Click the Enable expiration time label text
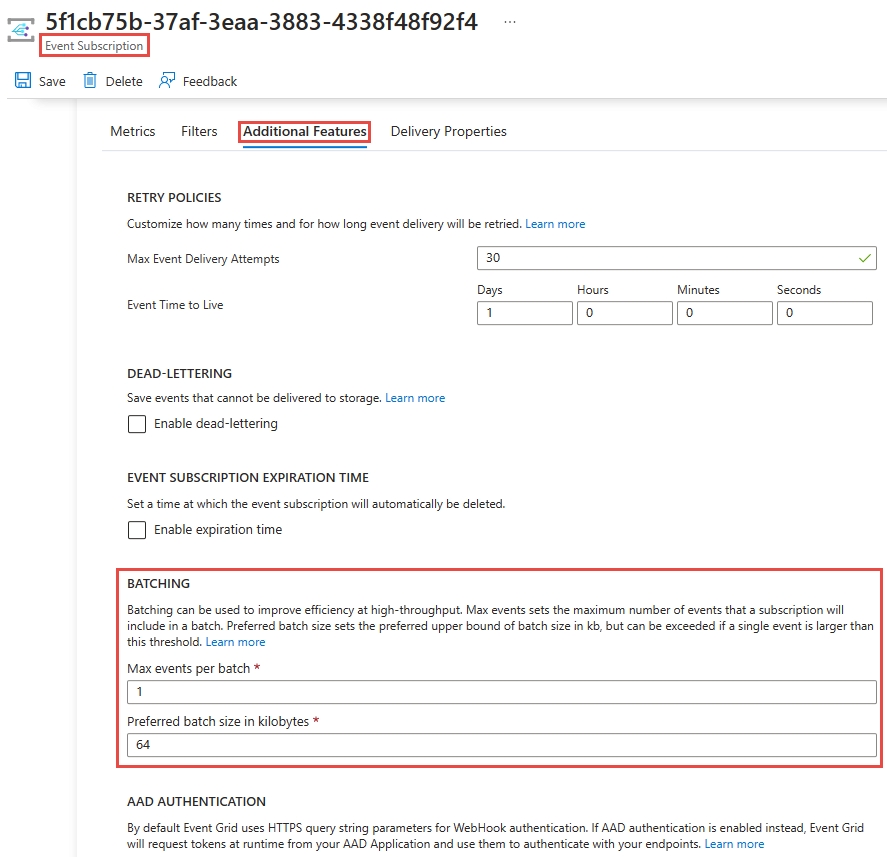This screenshot has width=887, height=857. 218,529
